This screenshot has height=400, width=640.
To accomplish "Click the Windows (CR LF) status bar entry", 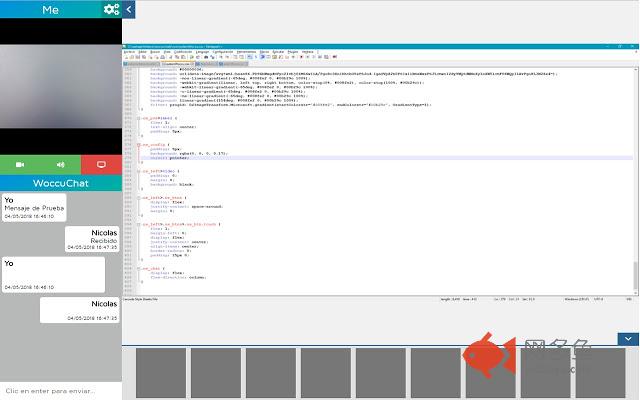I will (576, 299).
